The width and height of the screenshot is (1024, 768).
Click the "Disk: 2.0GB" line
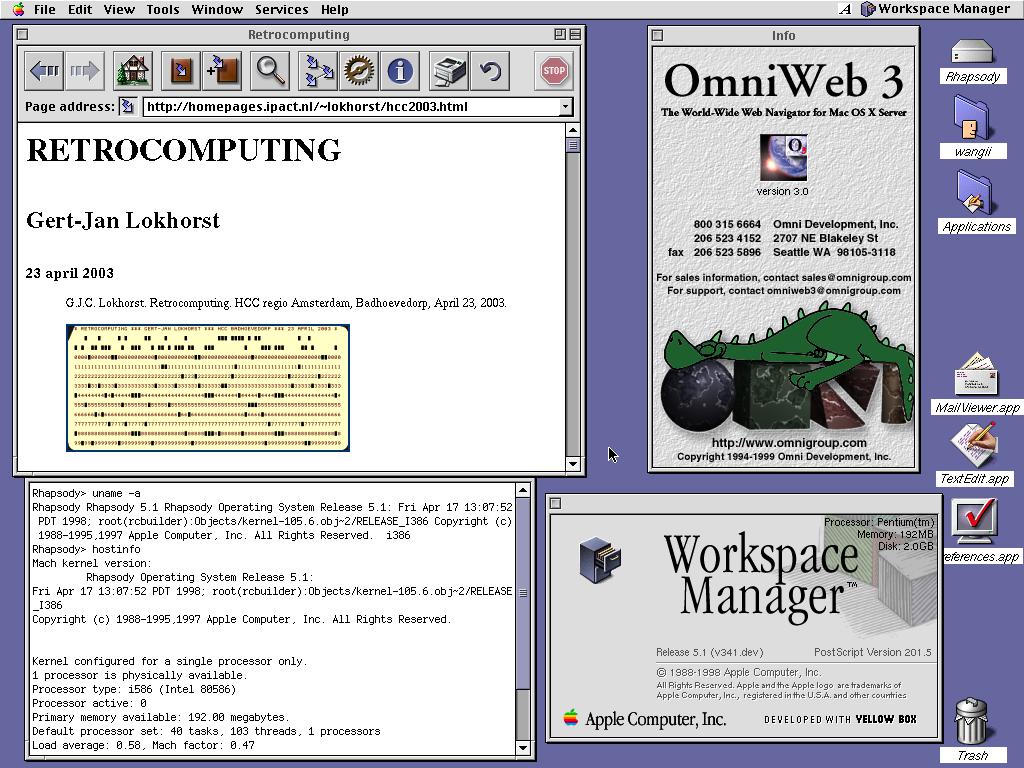pyautogui.click(x=905, y=546)
